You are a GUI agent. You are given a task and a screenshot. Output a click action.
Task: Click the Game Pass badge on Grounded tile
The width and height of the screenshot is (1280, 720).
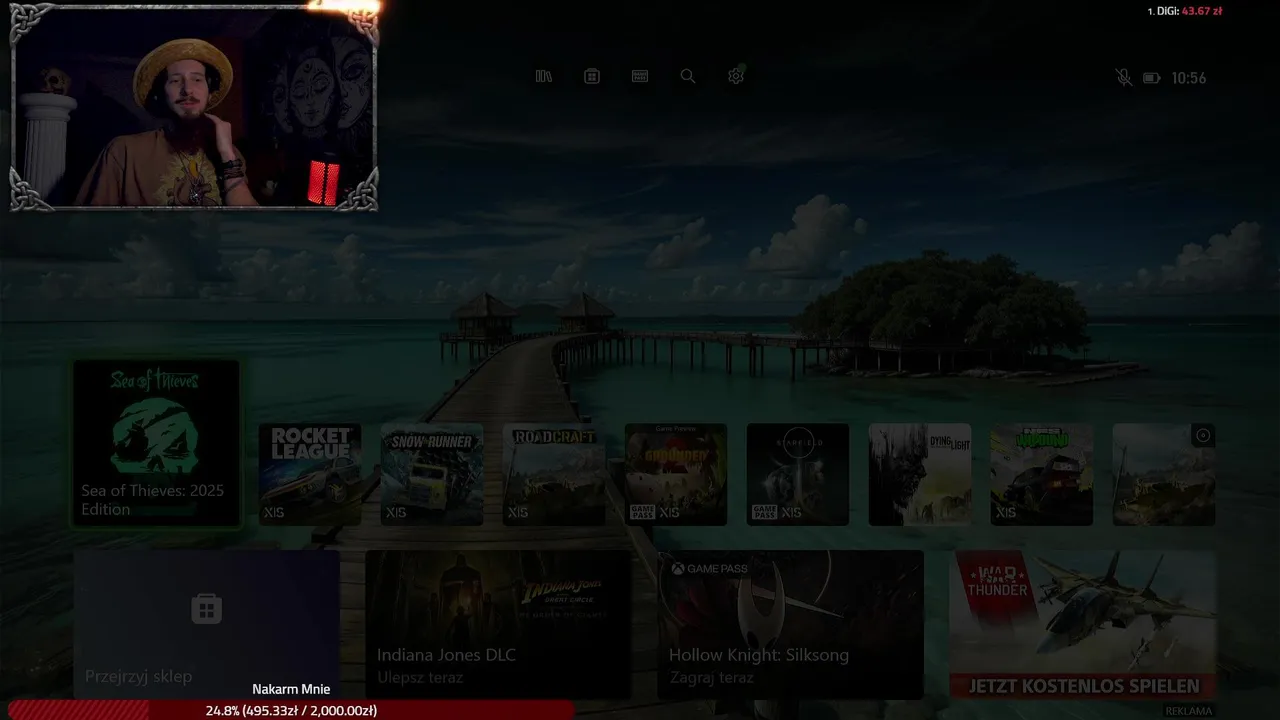coord(642,512)
